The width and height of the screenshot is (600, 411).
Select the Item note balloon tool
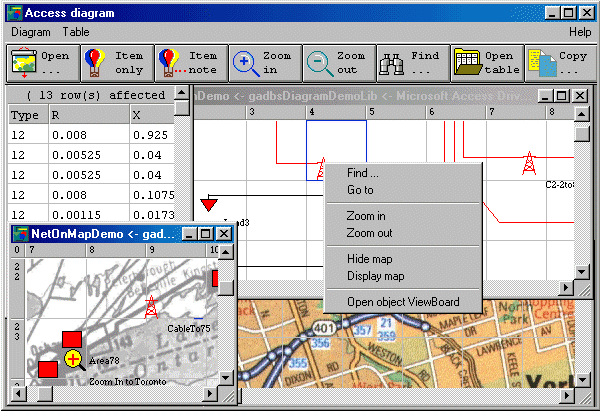point(191,63)
